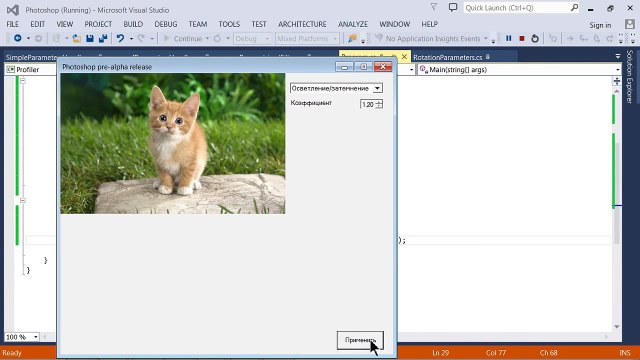This screenshot has height=360, width=640.
Task: Click the Quick Launch magnifier icon
Action: click(574, 7)
